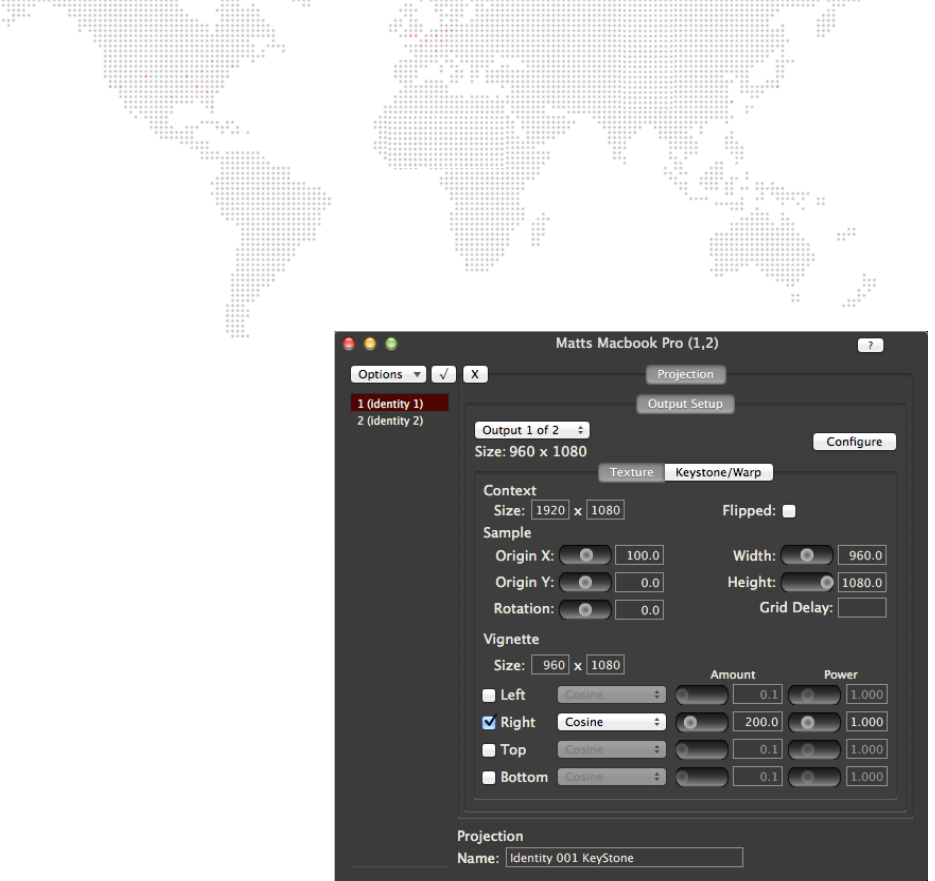Click the Projection header button

point(685,374)
